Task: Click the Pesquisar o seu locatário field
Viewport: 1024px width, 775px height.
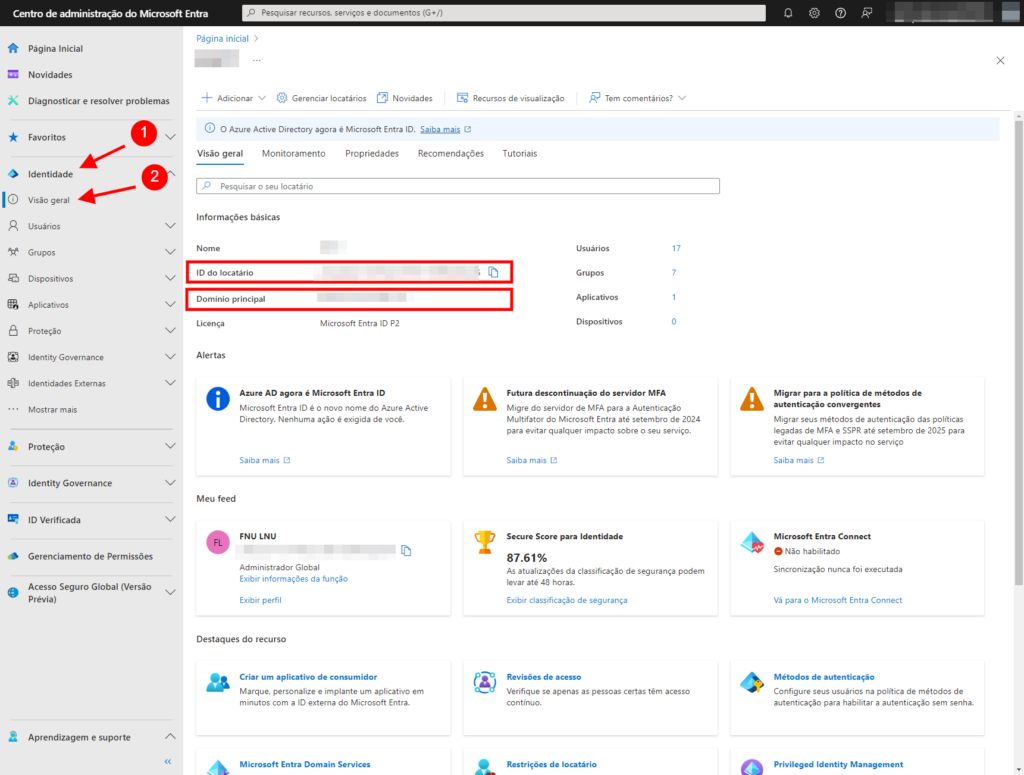Action: point(457,185)
